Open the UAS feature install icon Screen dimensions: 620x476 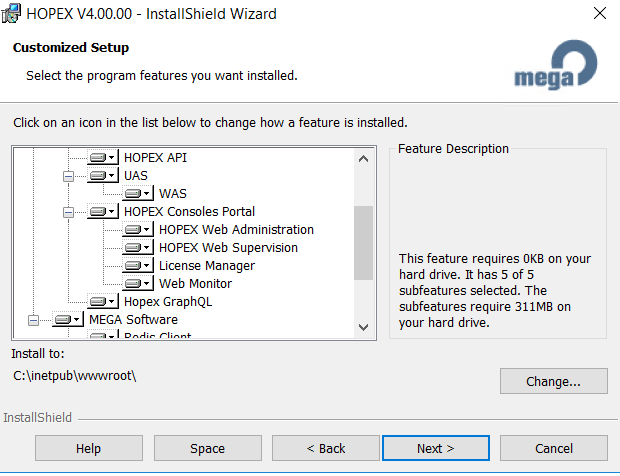coord(102,176)
